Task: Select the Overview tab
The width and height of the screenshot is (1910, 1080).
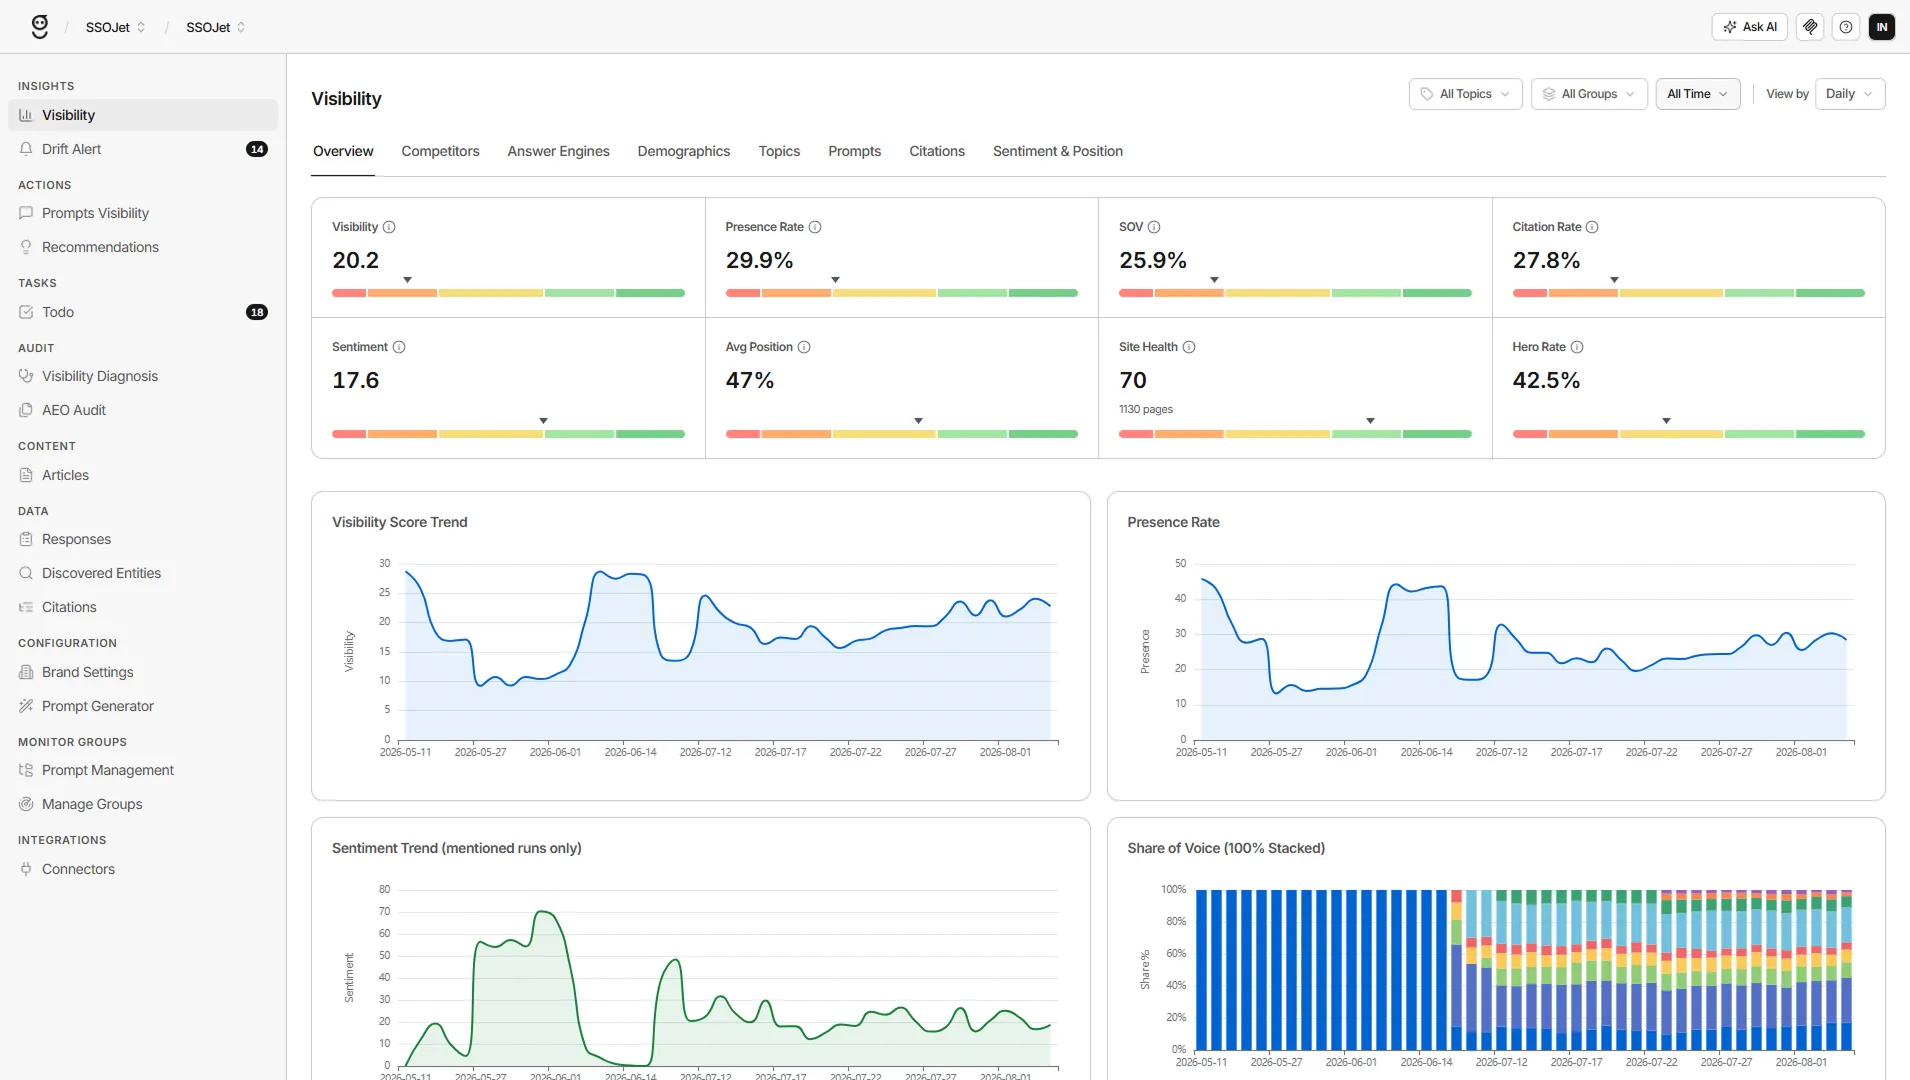Action: (343, 151)
